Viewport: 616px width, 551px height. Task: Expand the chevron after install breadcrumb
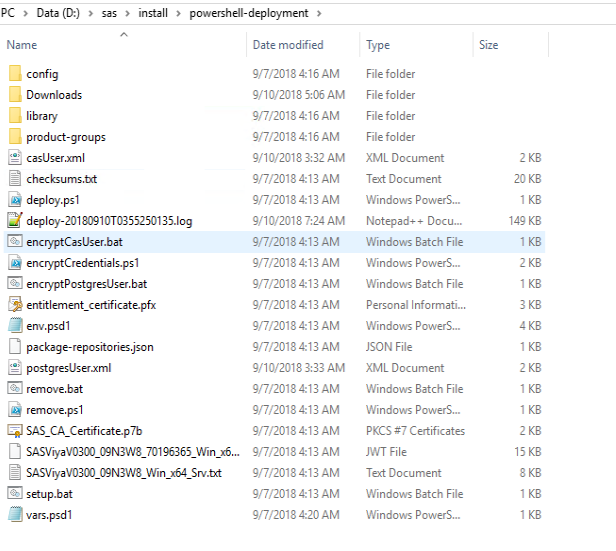point(179,14)
